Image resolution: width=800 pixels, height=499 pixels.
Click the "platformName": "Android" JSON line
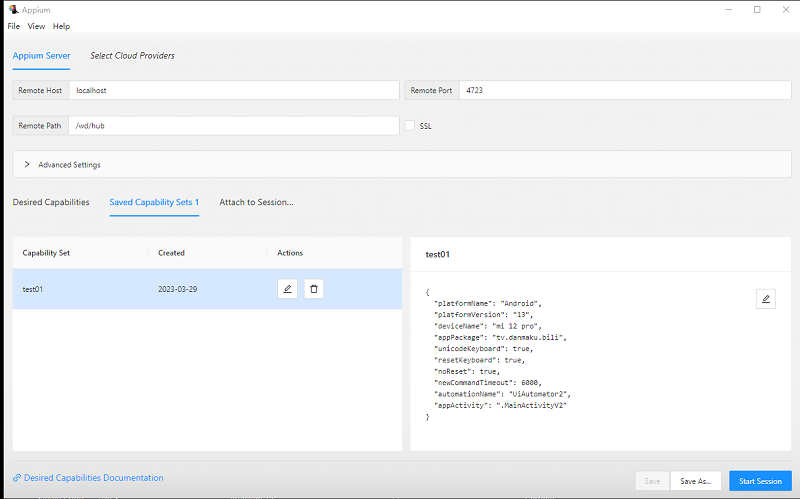(x=488, y=303)
